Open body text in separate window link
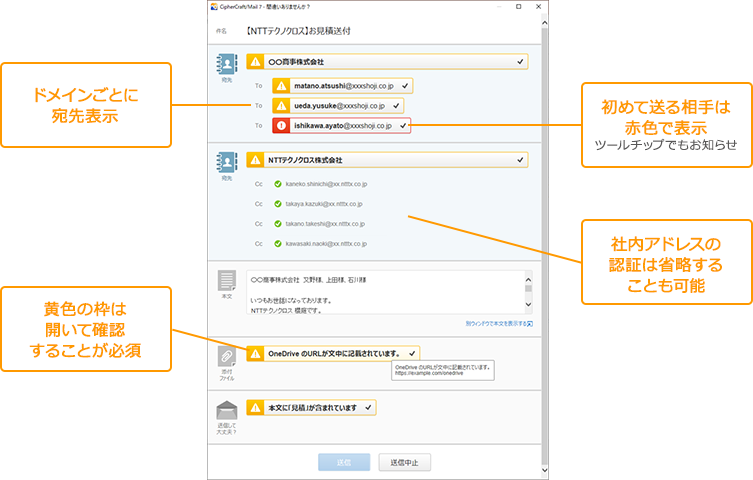 (x=499, y=324)
